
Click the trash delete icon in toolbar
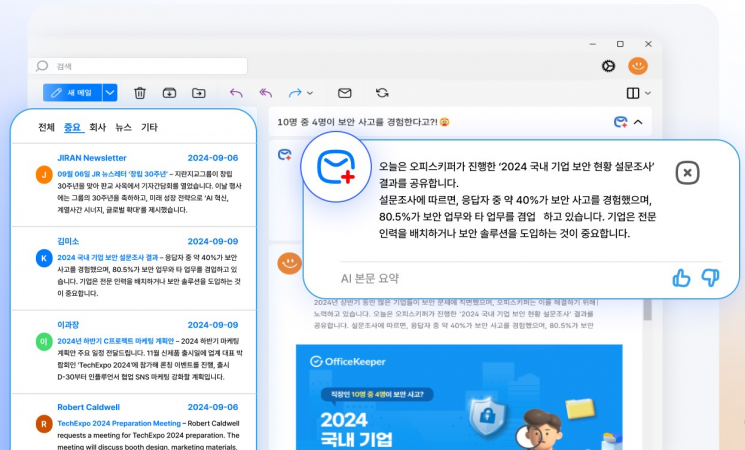pyautogui.click(x=140, y=93)
